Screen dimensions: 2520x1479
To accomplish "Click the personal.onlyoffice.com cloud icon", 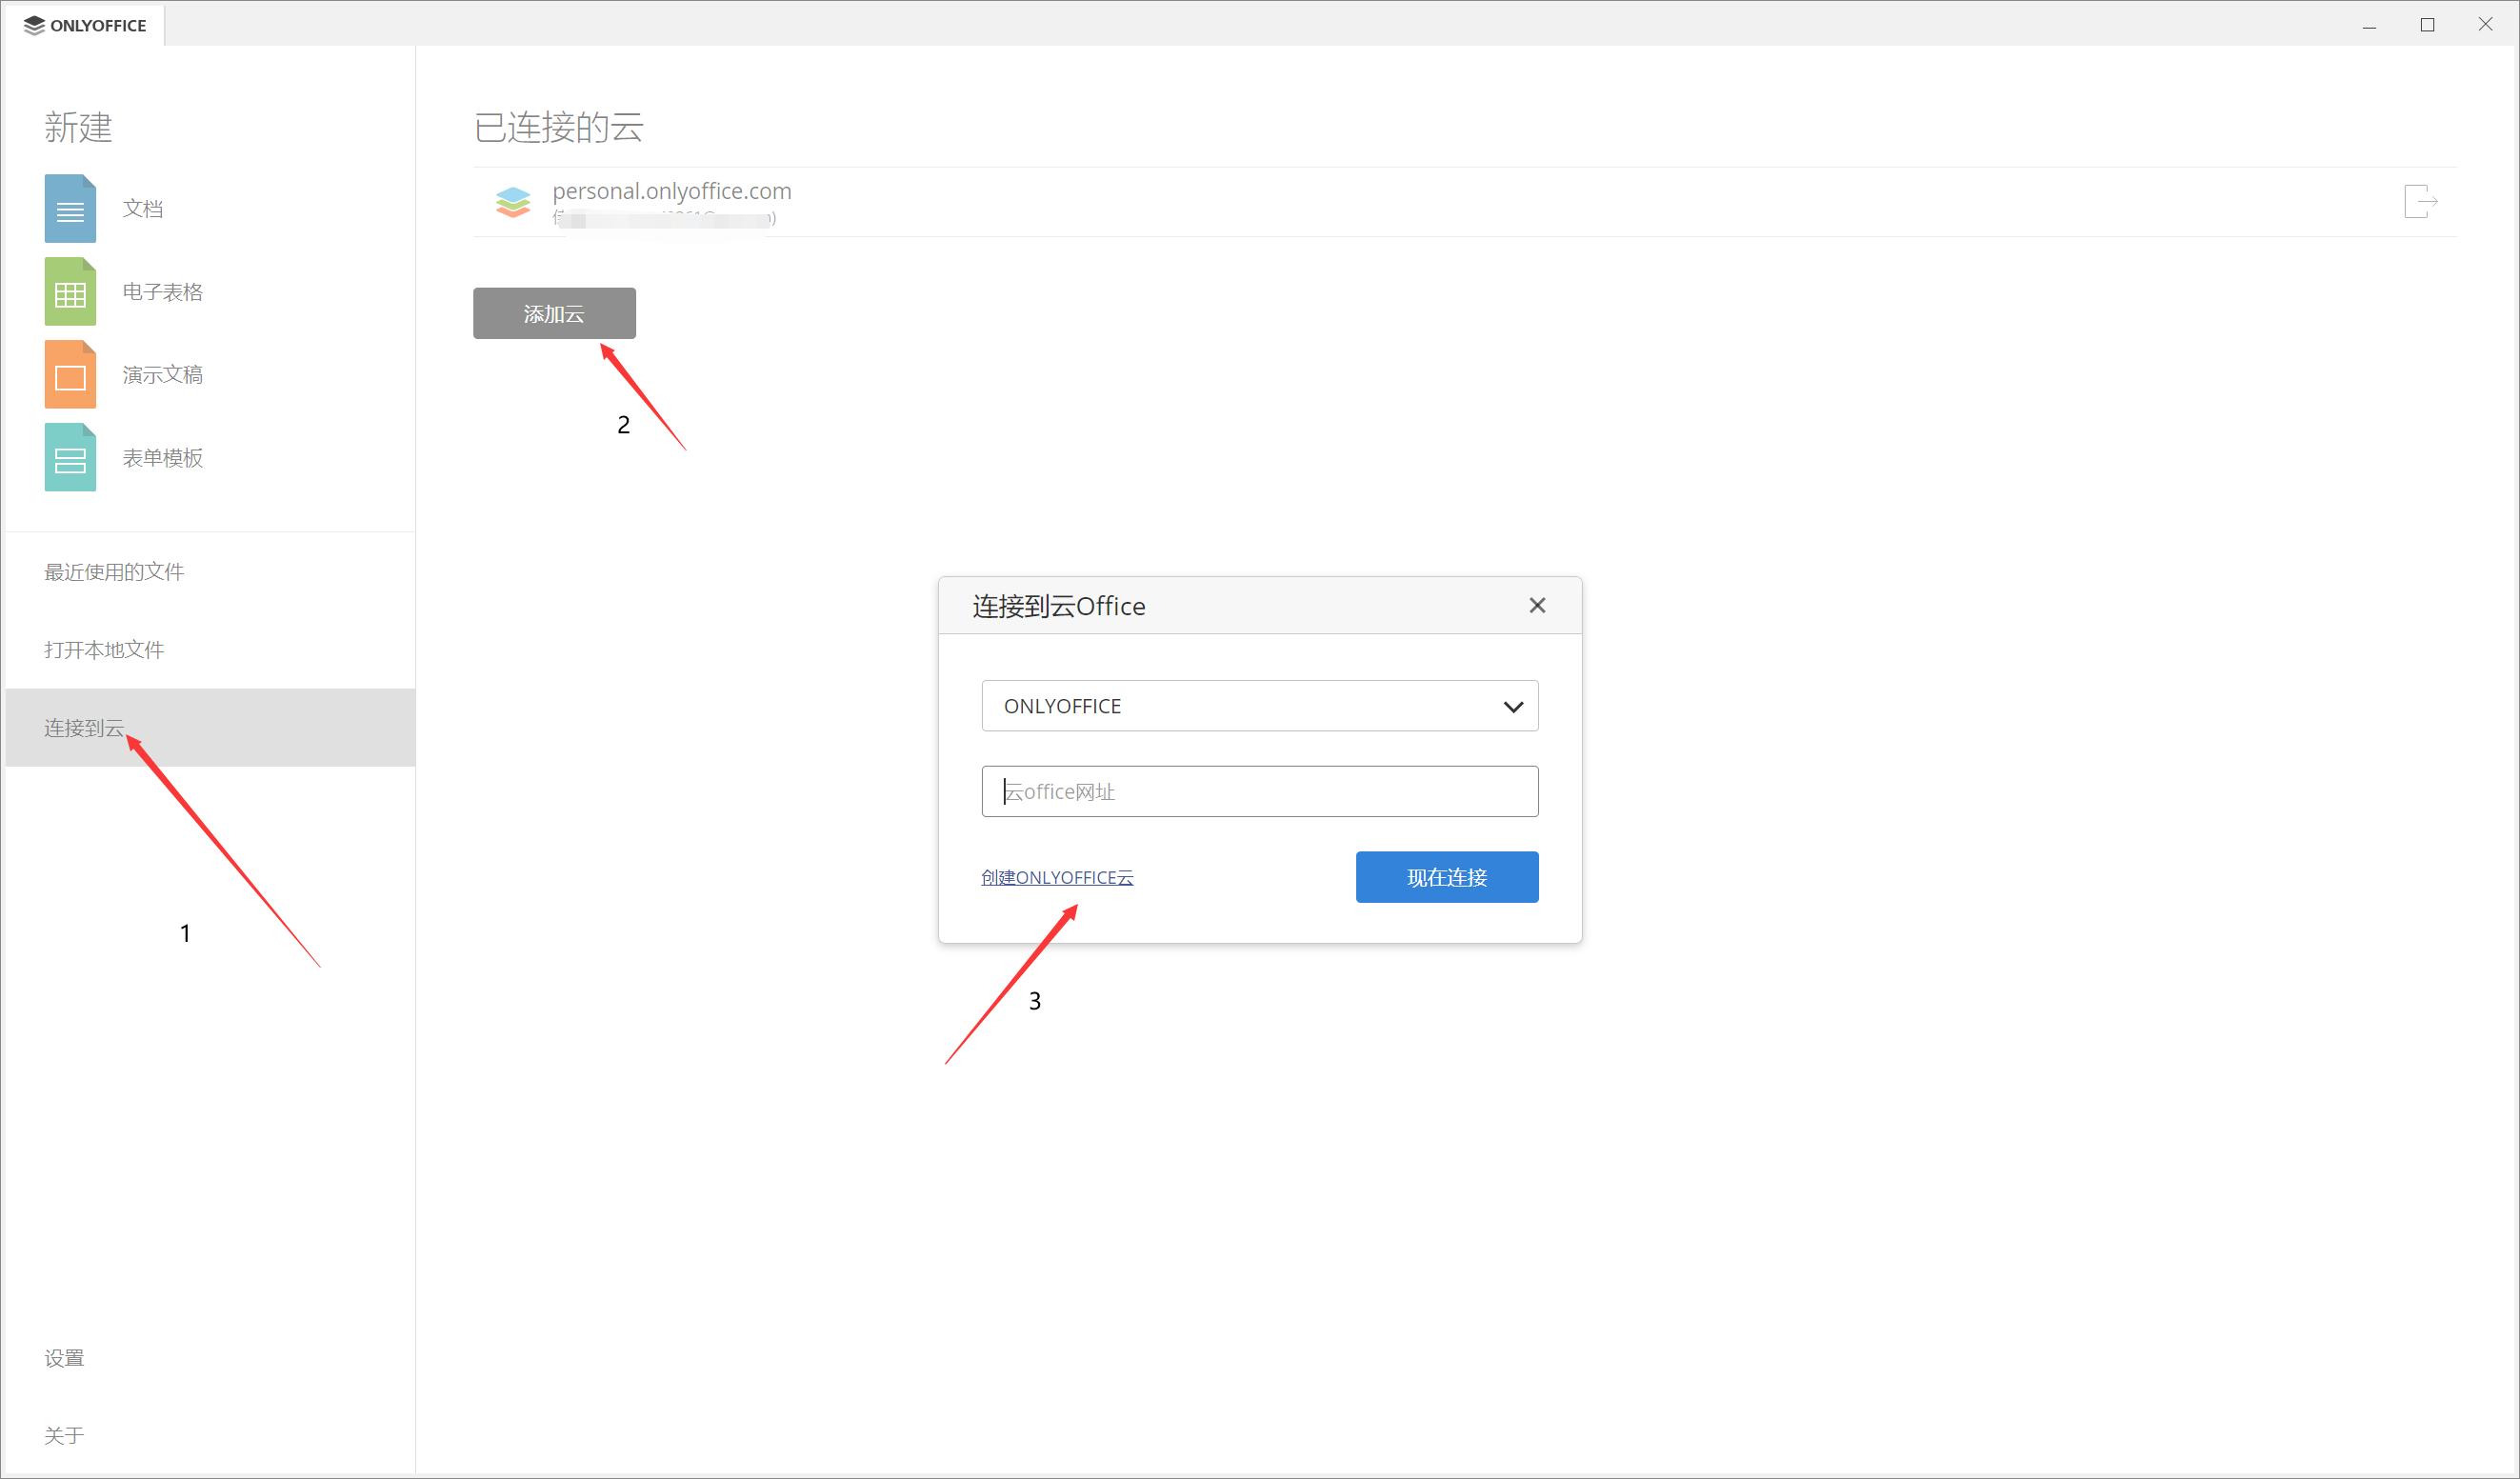I will click(513, 202).
